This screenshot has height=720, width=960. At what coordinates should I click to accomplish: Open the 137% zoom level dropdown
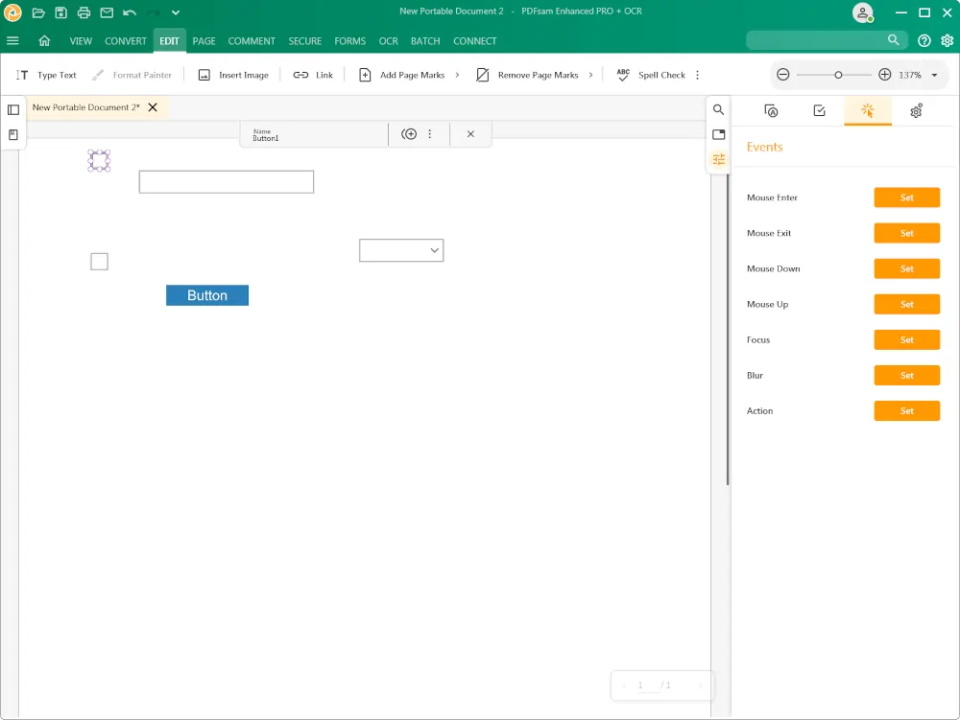pos(935,75)
